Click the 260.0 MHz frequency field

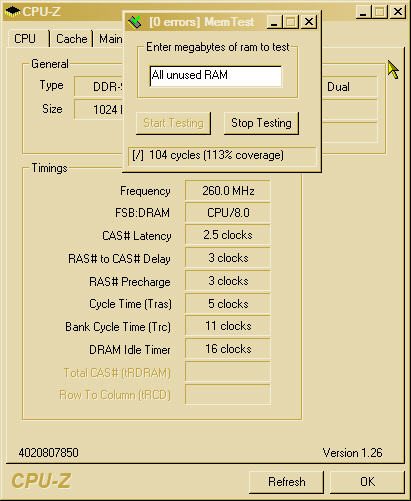(x=228, y=191)
